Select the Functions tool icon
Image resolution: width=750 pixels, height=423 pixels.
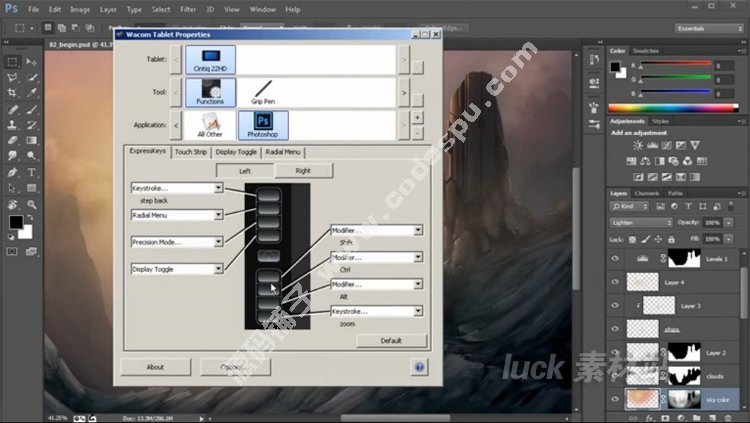210,93
